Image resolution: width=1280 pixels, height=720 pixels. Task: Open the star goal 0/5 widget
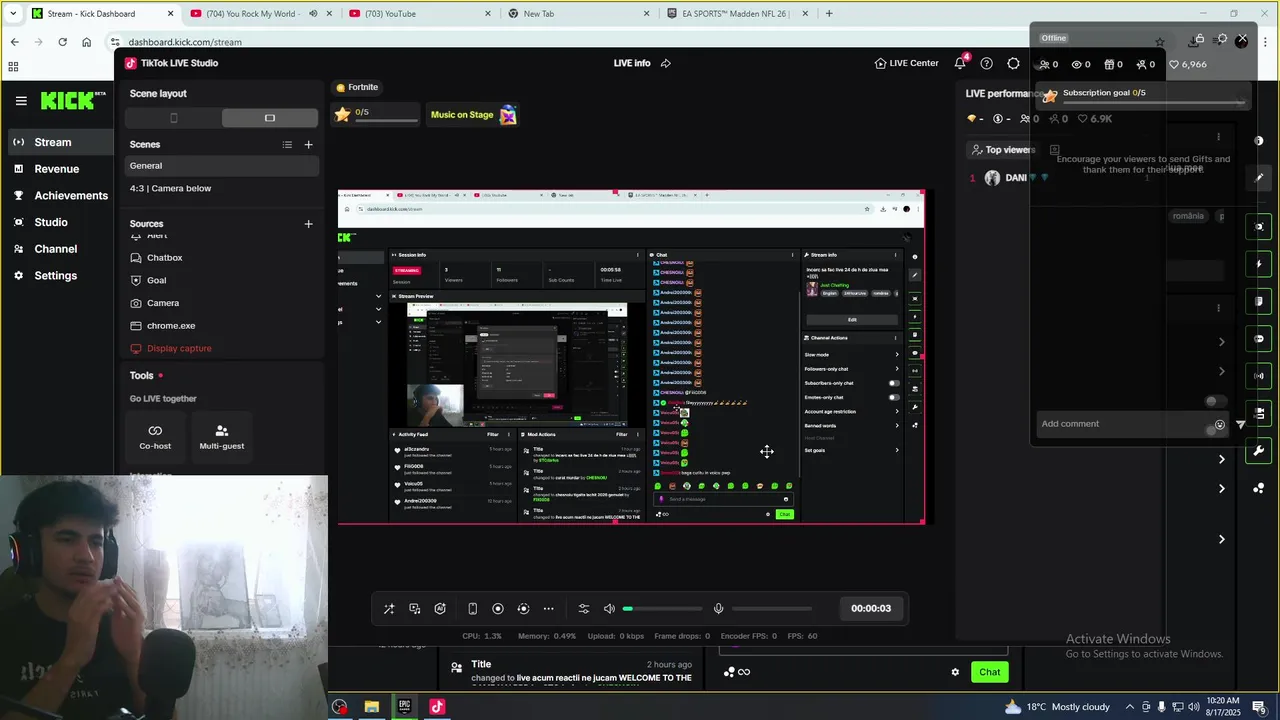pos(376,114)
